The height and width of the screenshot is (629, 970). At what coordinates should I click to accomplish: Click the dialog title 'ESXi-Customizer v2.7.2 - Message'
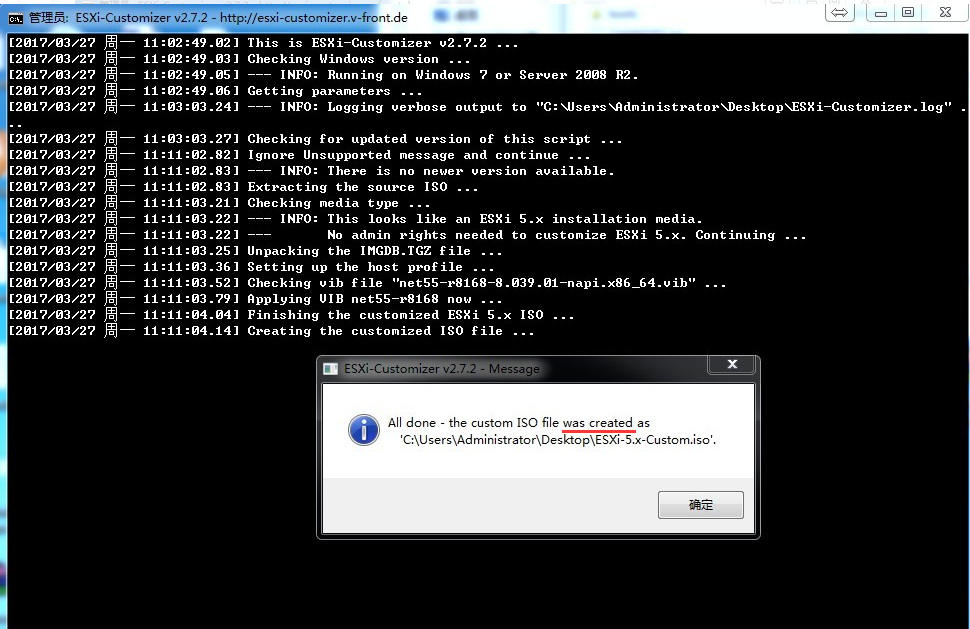[440, 369]
